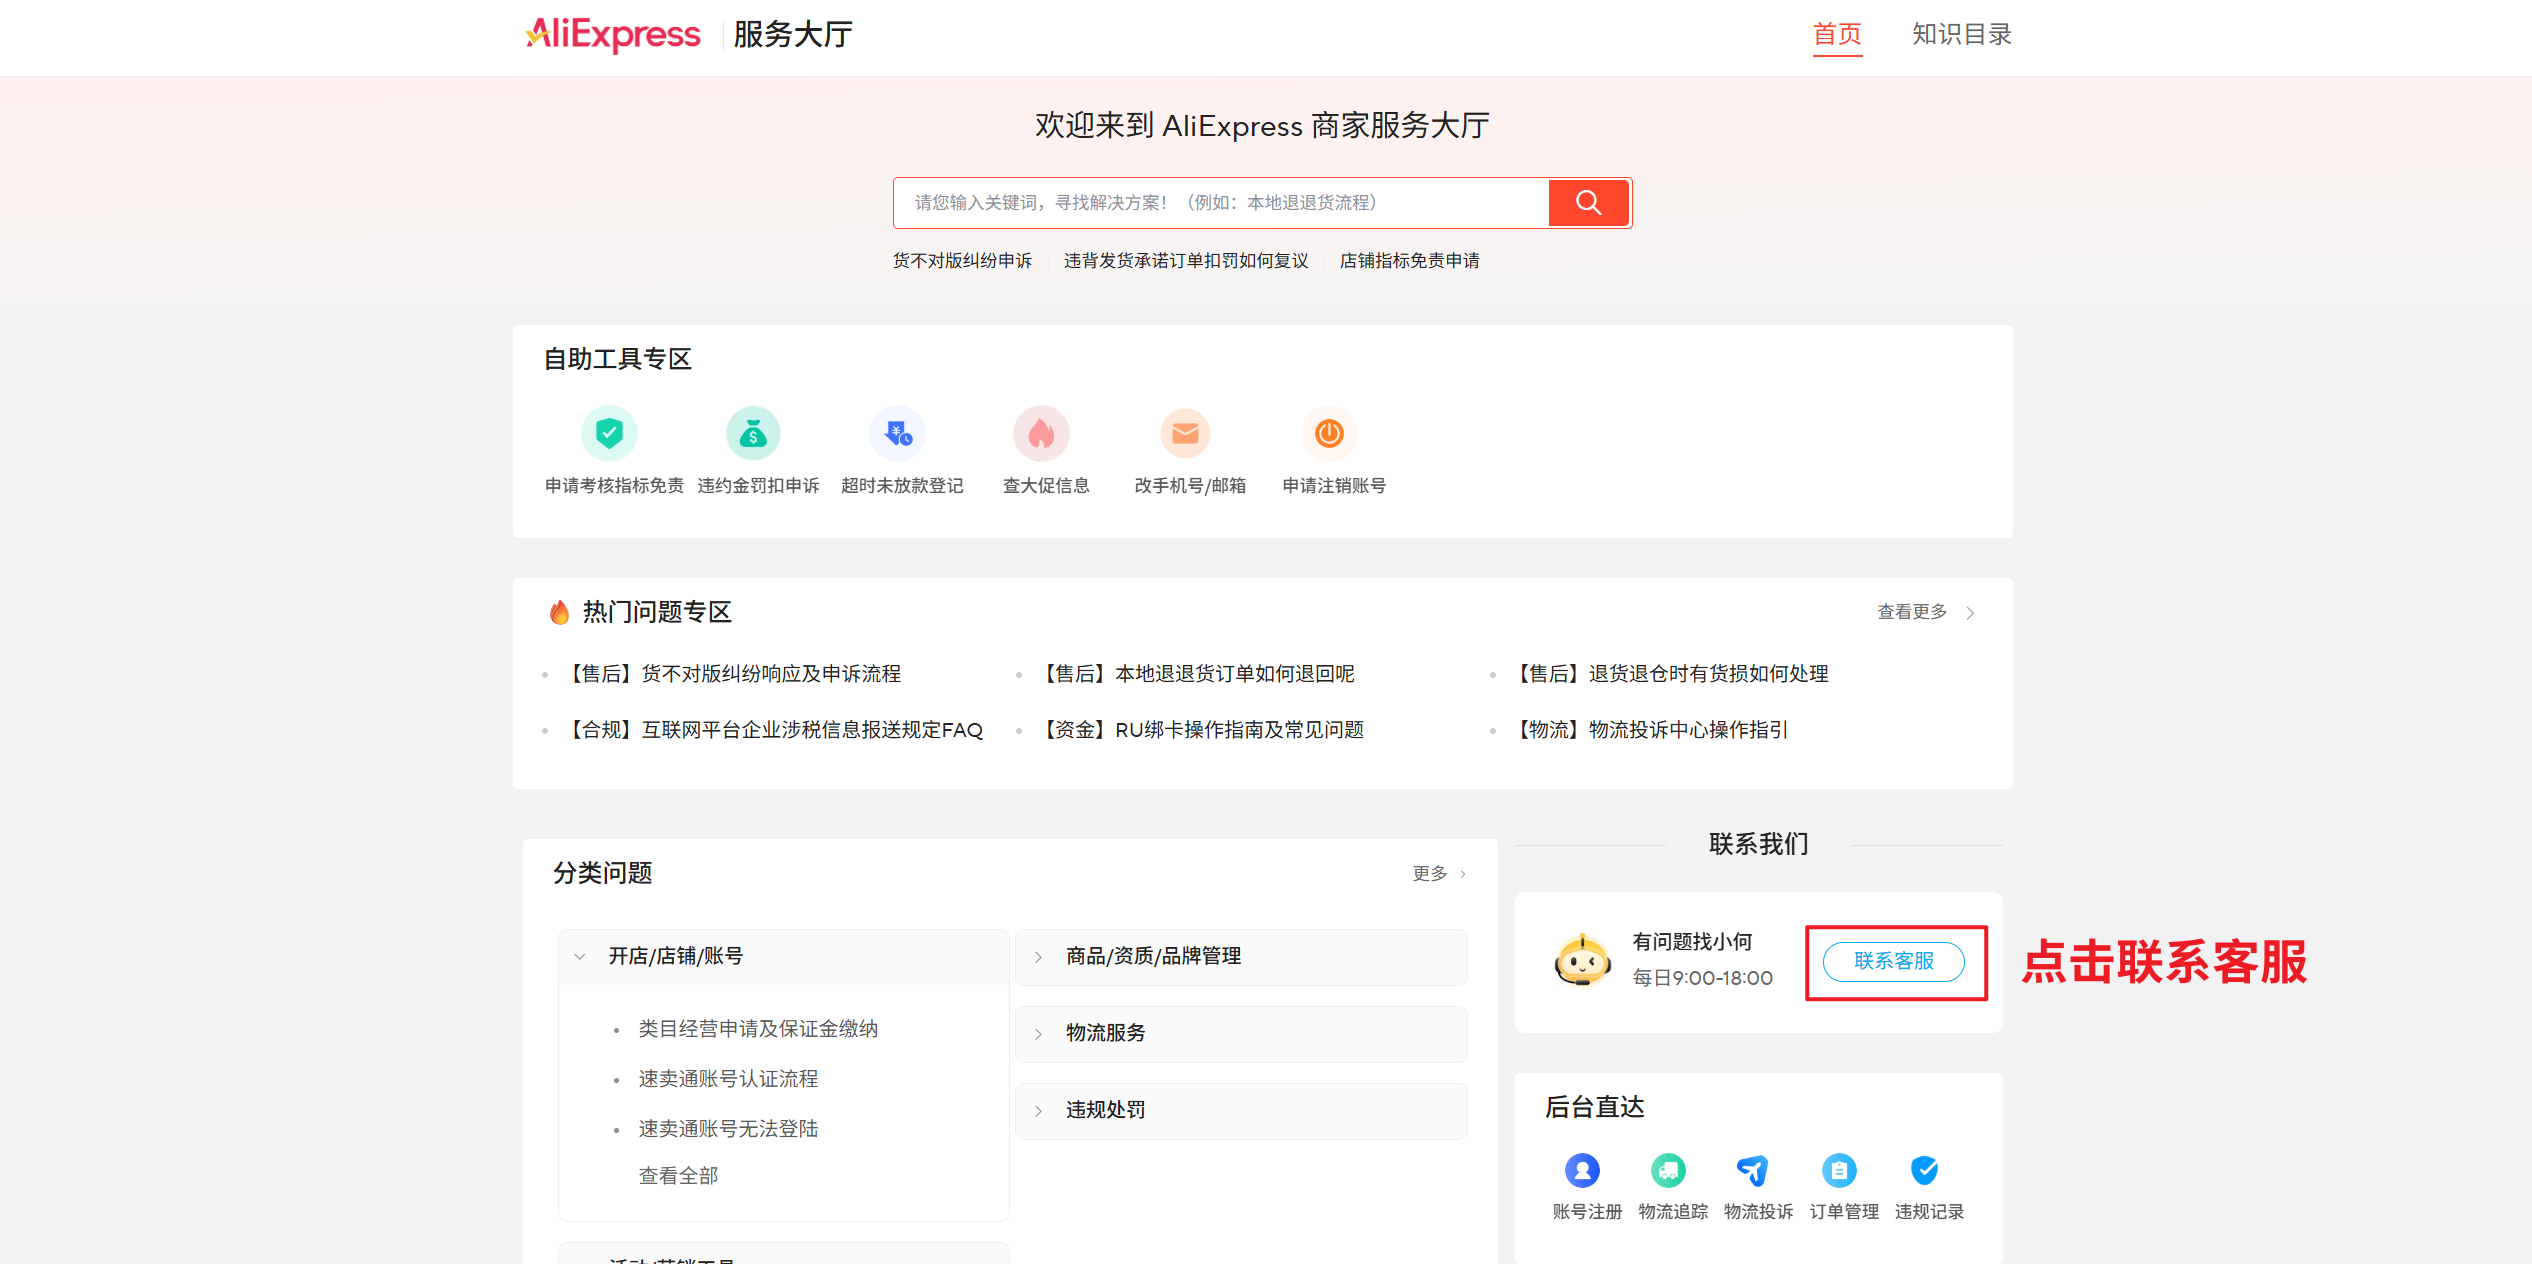Select the 首页 navigation tab
The image size is (2532, 1264).
(1837, 35)
